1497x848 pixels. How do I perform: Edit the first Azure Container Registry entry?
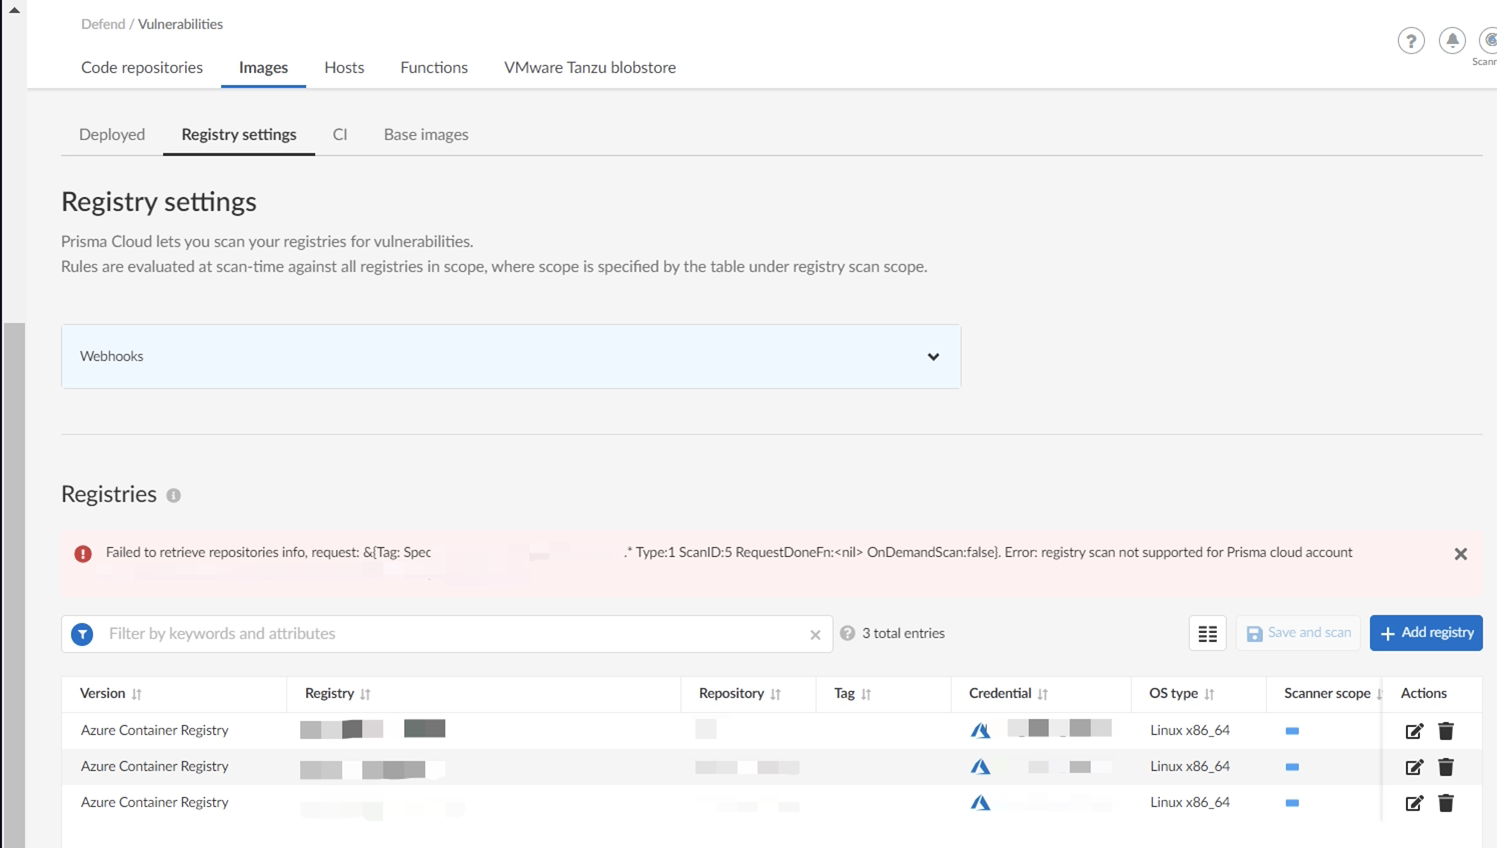[x=1414, y=731]
